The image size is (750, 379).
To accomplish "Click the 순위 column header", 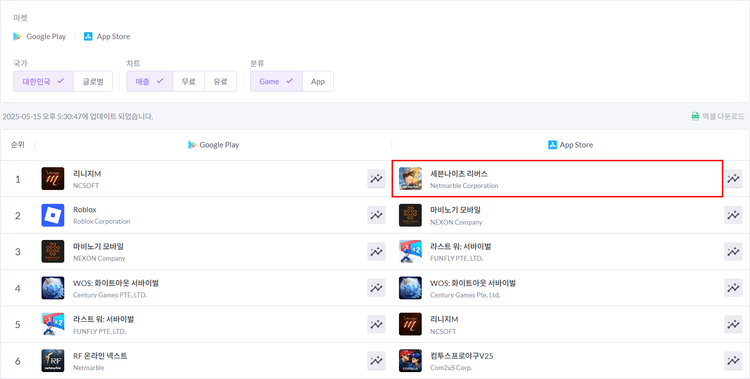I will pyautogui.click(x=18, y=145).
